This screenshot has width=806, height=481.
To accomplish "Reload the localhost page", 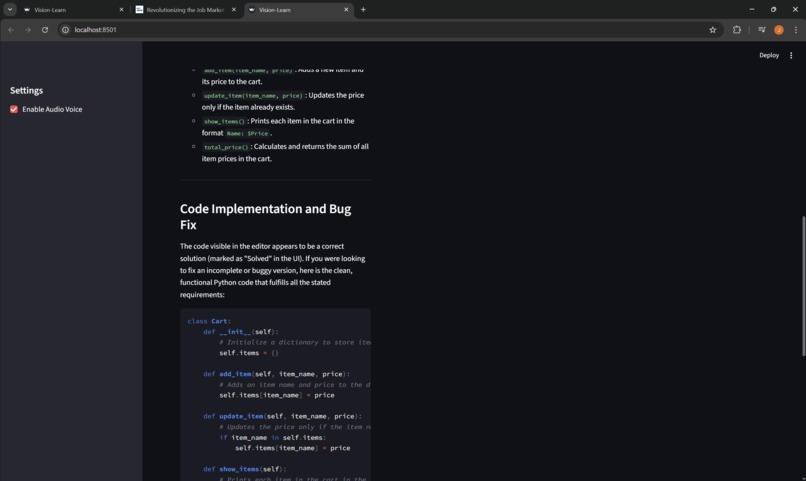I will click(45, 30).
